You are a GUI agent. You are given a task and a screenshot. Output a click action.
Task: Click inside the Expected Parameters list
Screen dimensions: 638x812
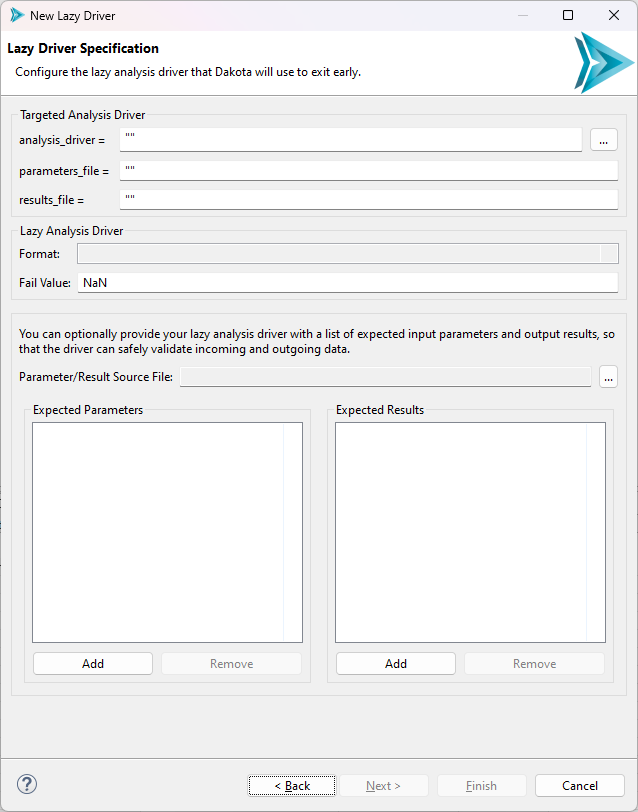167,532
